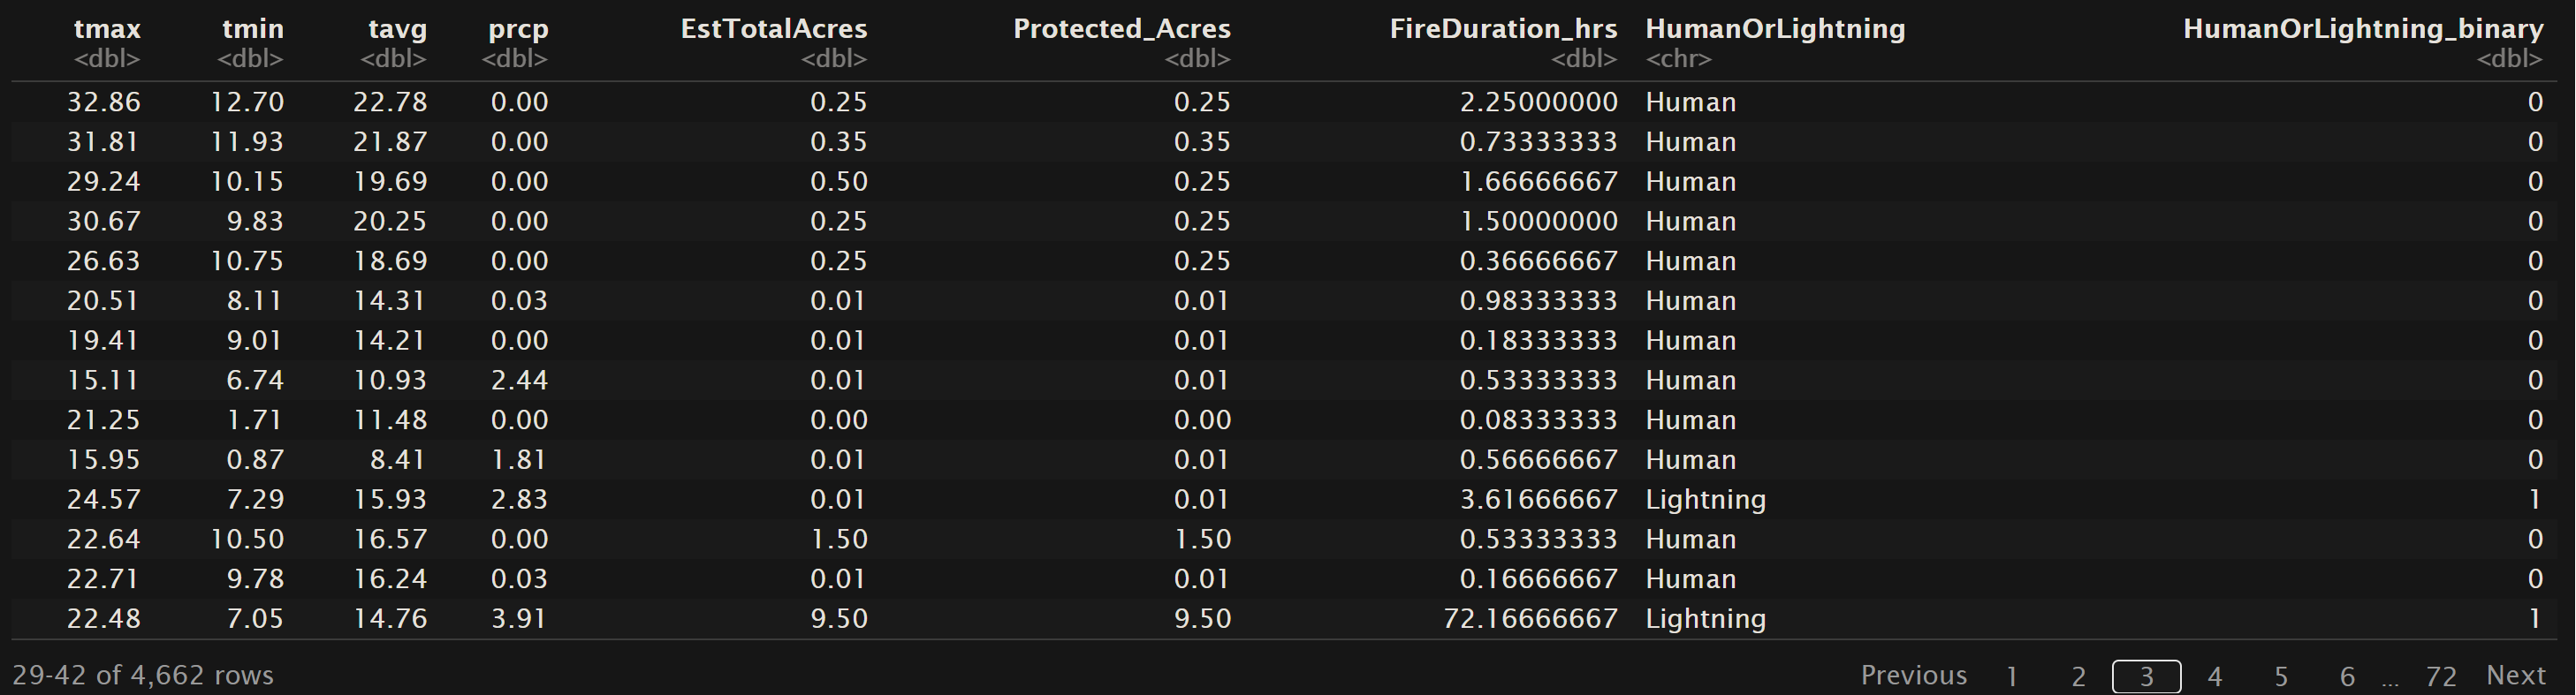Click the tmax column header
Image resolution: width=2576 pixels, height=695 pixels.
pos(106,29)
